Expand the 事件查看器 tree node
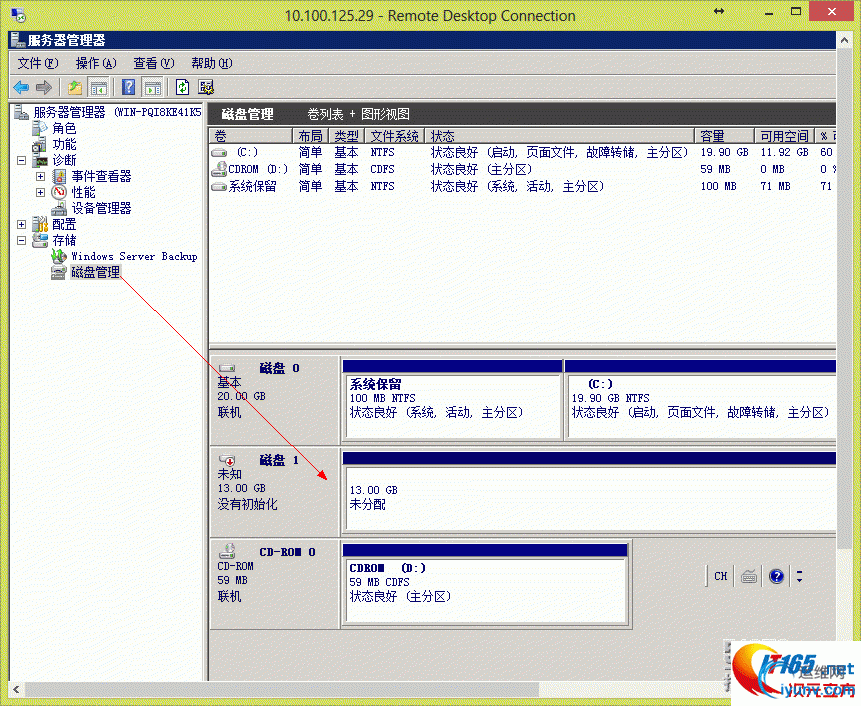This screenshot has height=706, width=861. 40,177
